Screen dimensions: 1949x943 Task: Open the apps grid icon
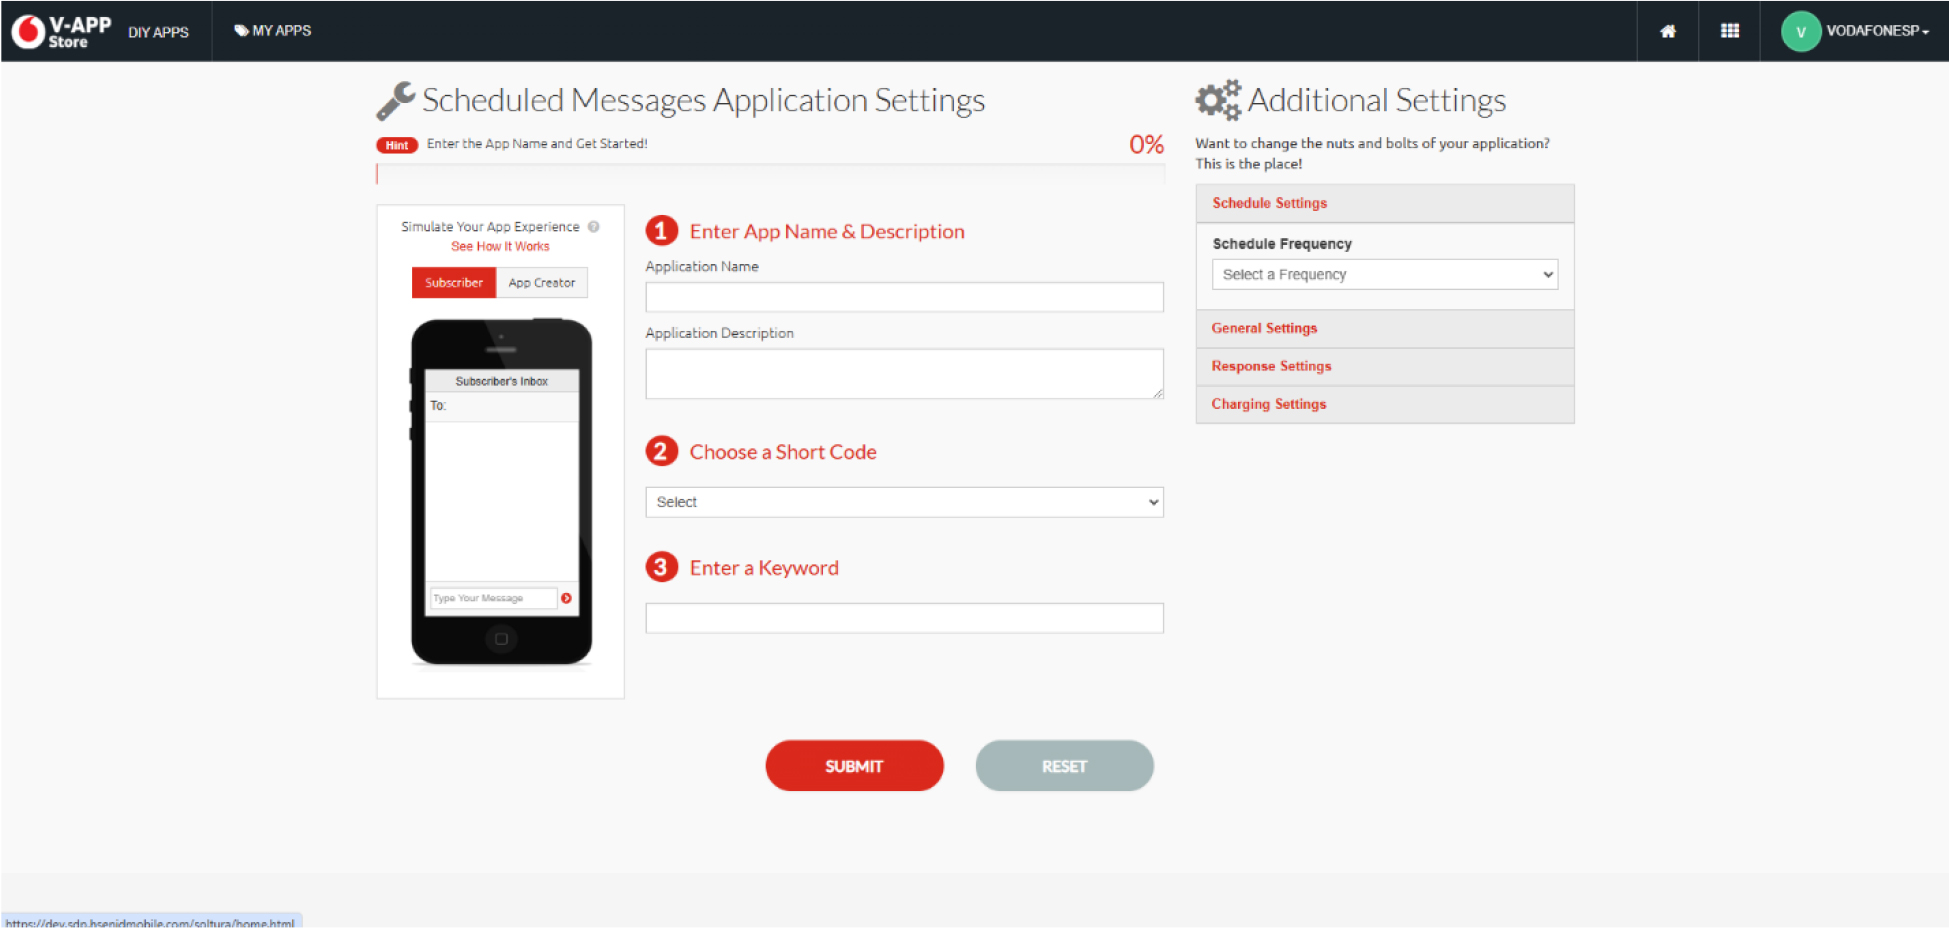1729,30
